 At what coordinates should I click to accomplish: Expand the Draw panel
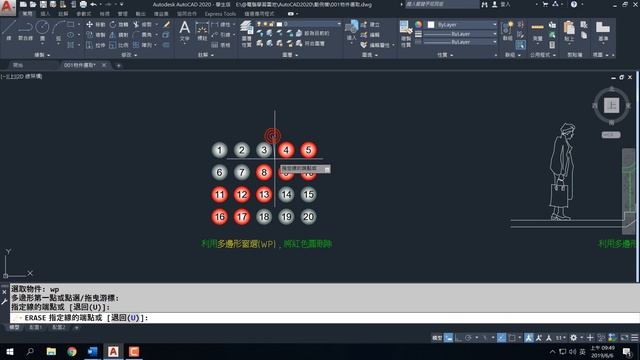42,55
